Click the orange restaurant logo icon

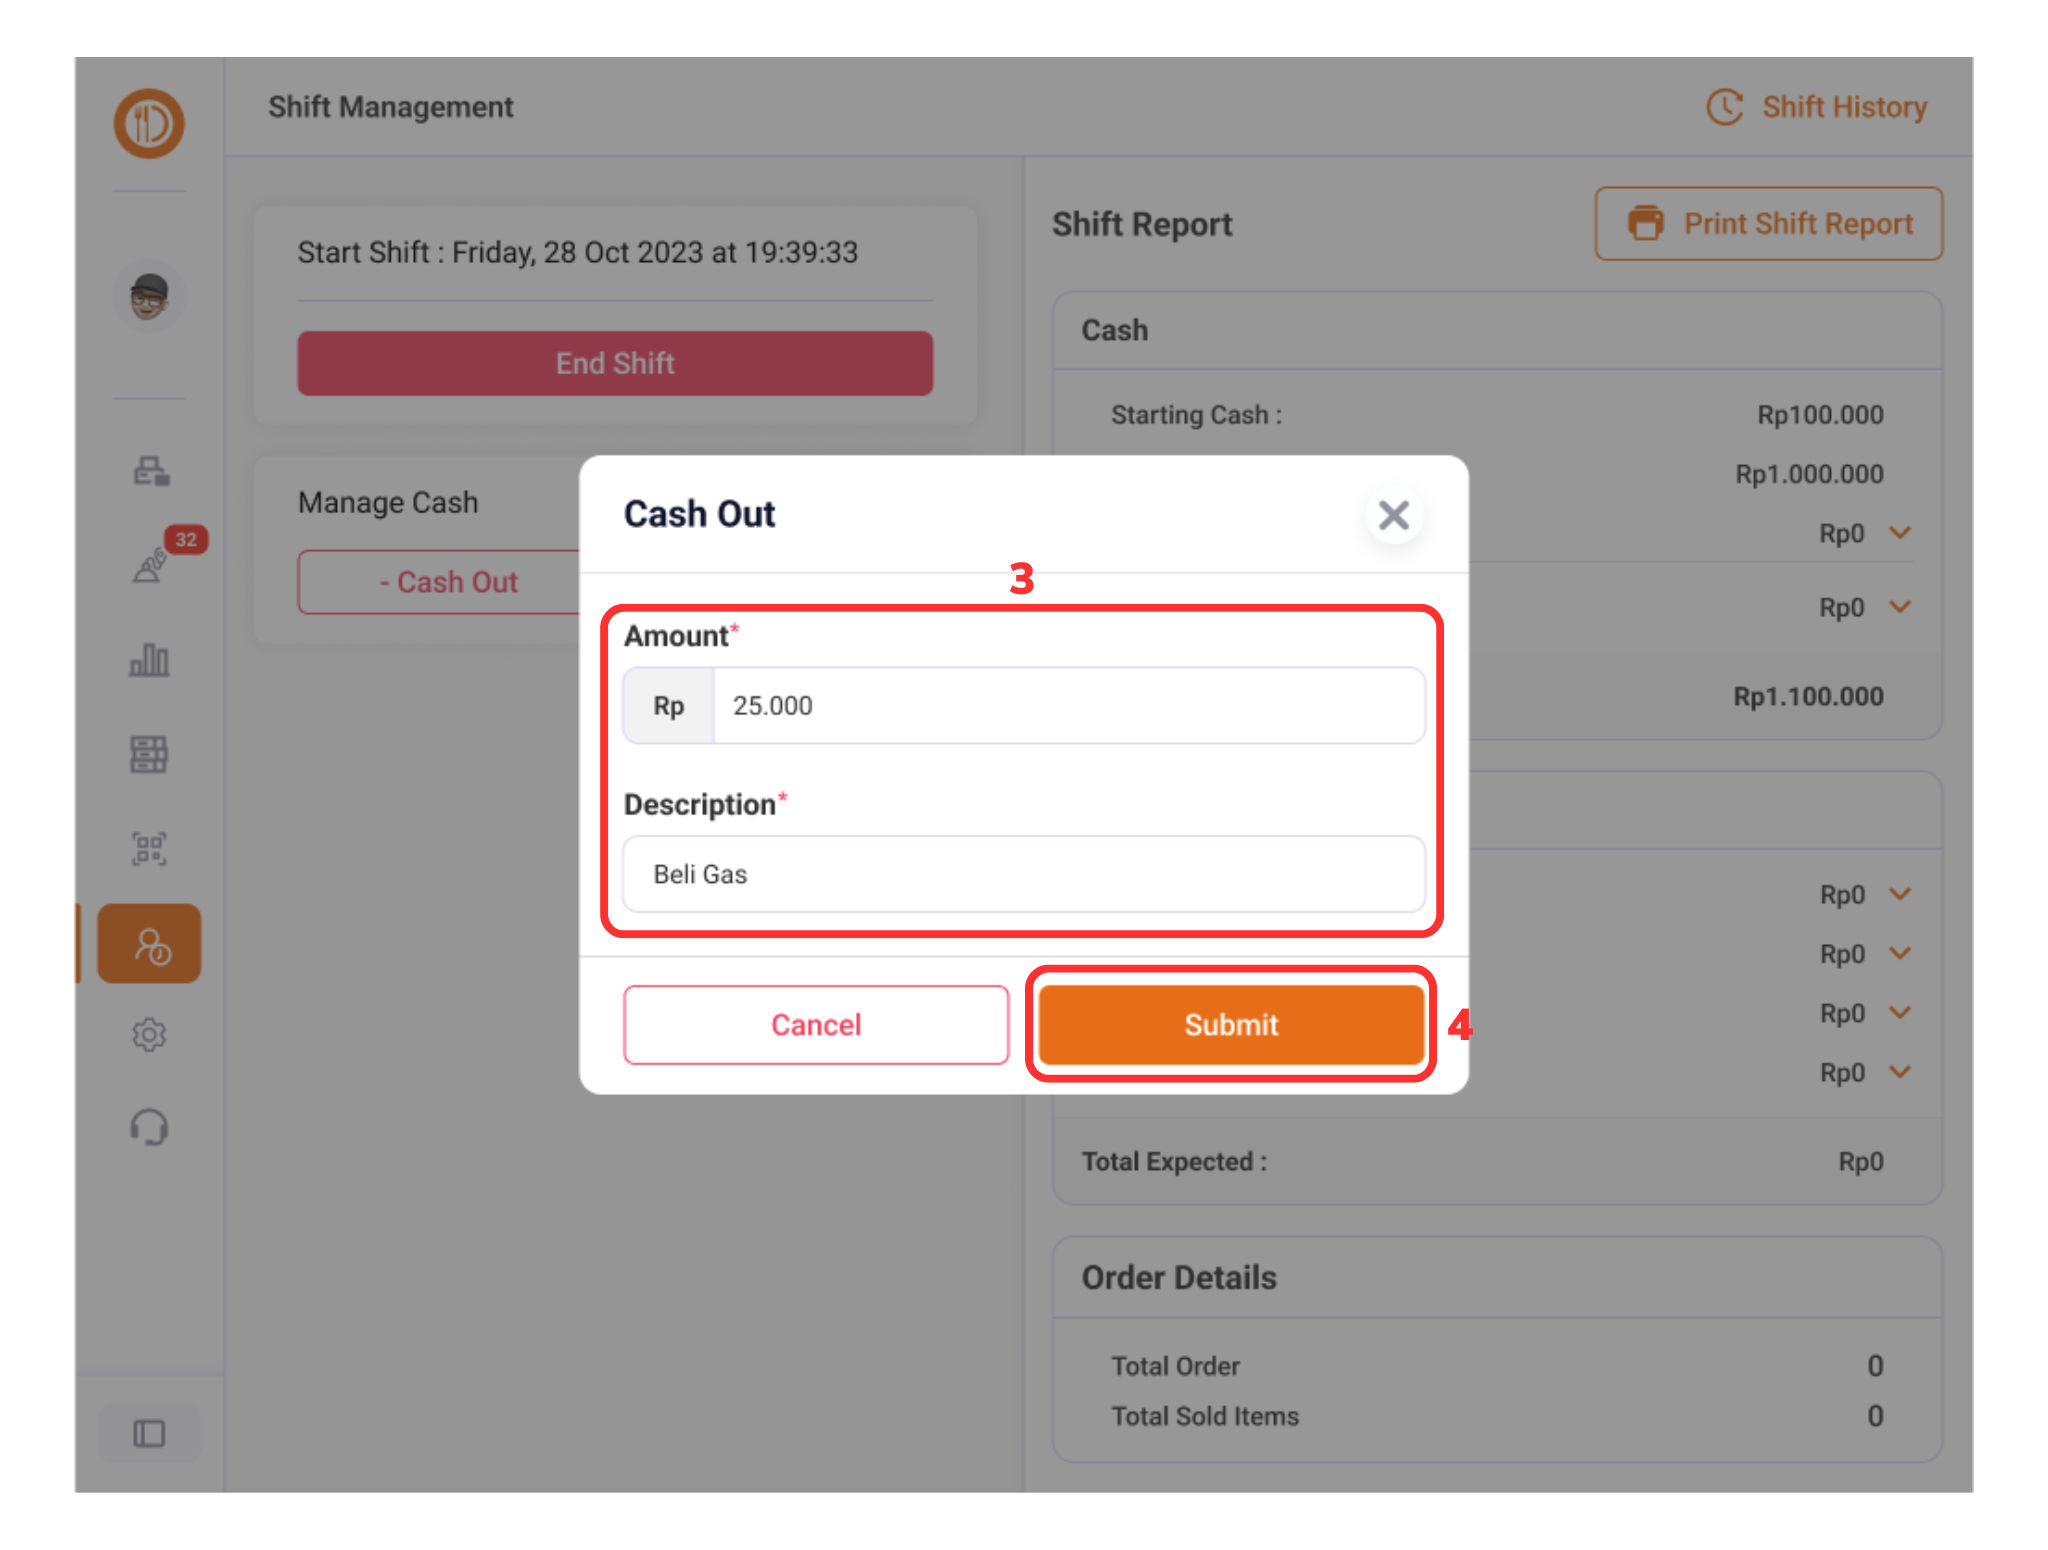pyautogui.click(x=149, y=124)
